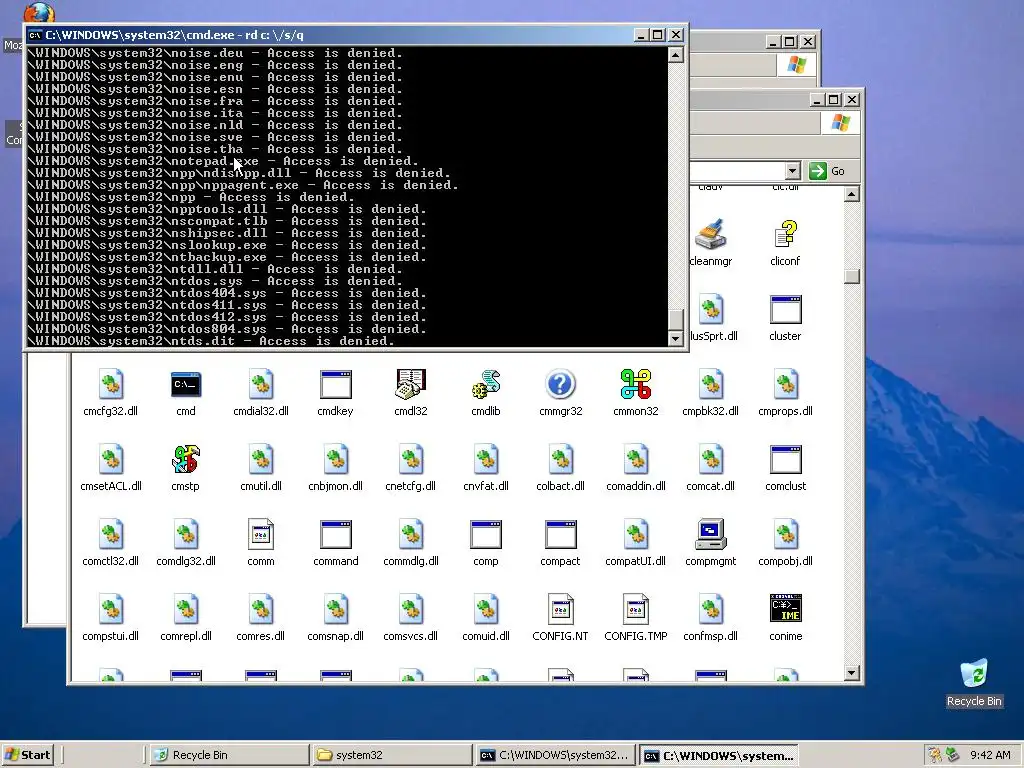Select the cnetcfg.dll file icon
The image size is (1024, 768).
click(411, 459)
